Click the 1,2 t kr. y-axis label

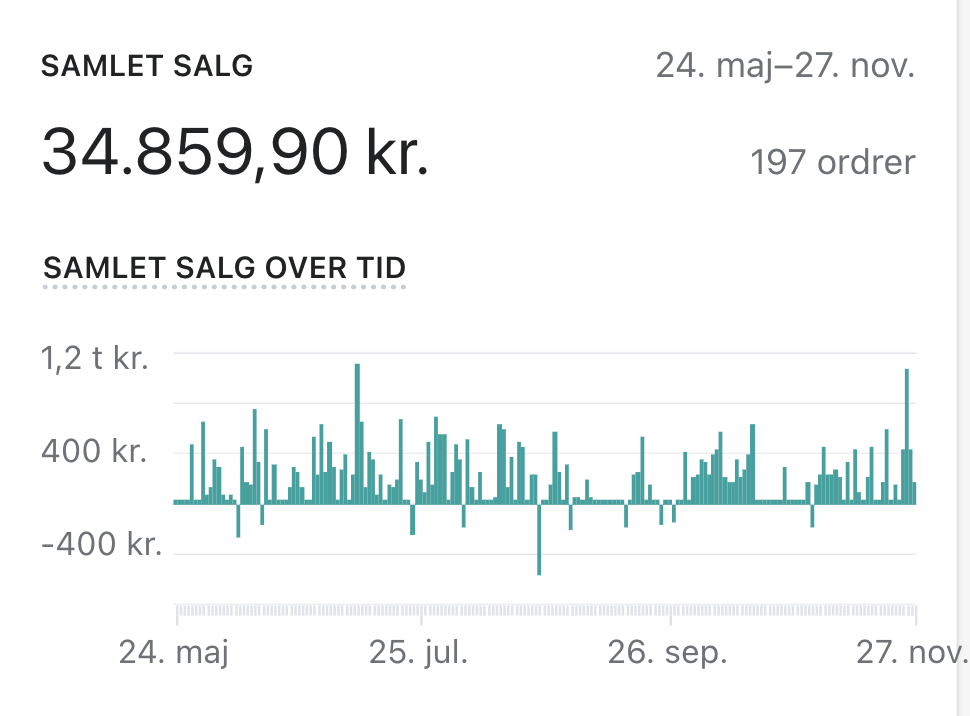coord(95,356)
